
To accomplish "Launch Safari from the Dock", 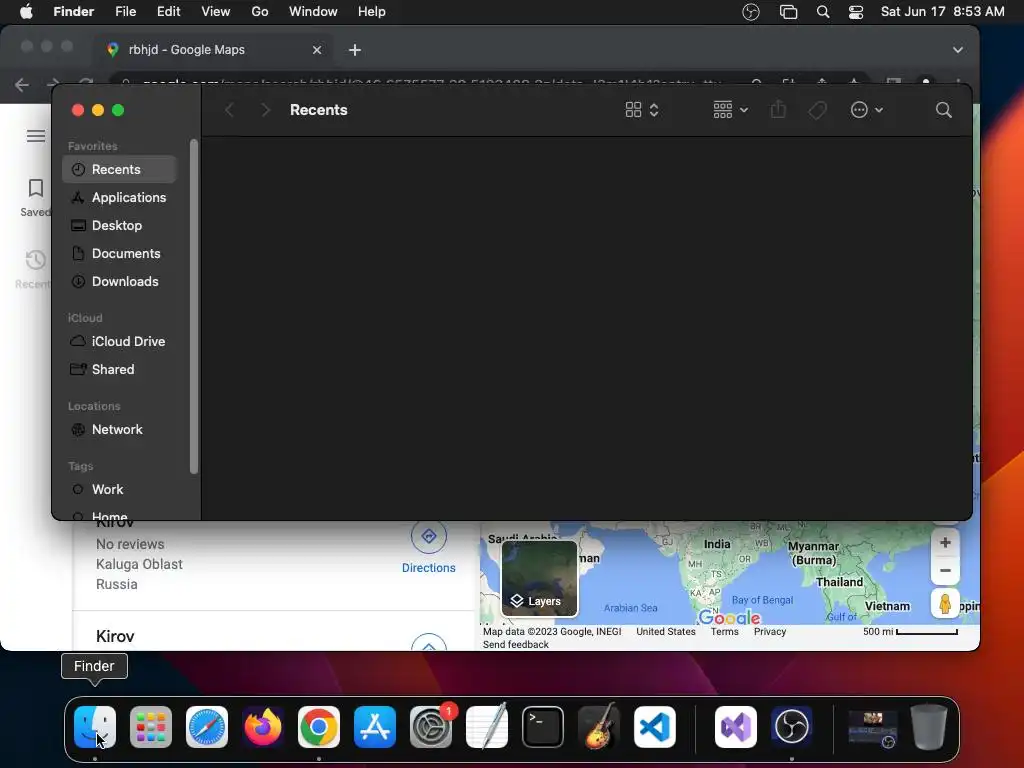I will pyautogui.click(x=207, y=727).
